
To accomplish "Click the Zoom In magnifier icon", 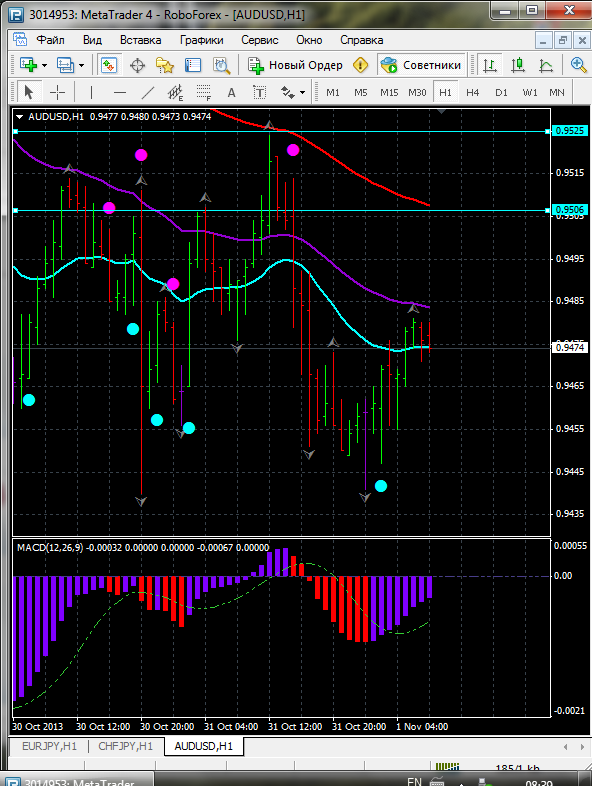I will click(x=578, y=65).
